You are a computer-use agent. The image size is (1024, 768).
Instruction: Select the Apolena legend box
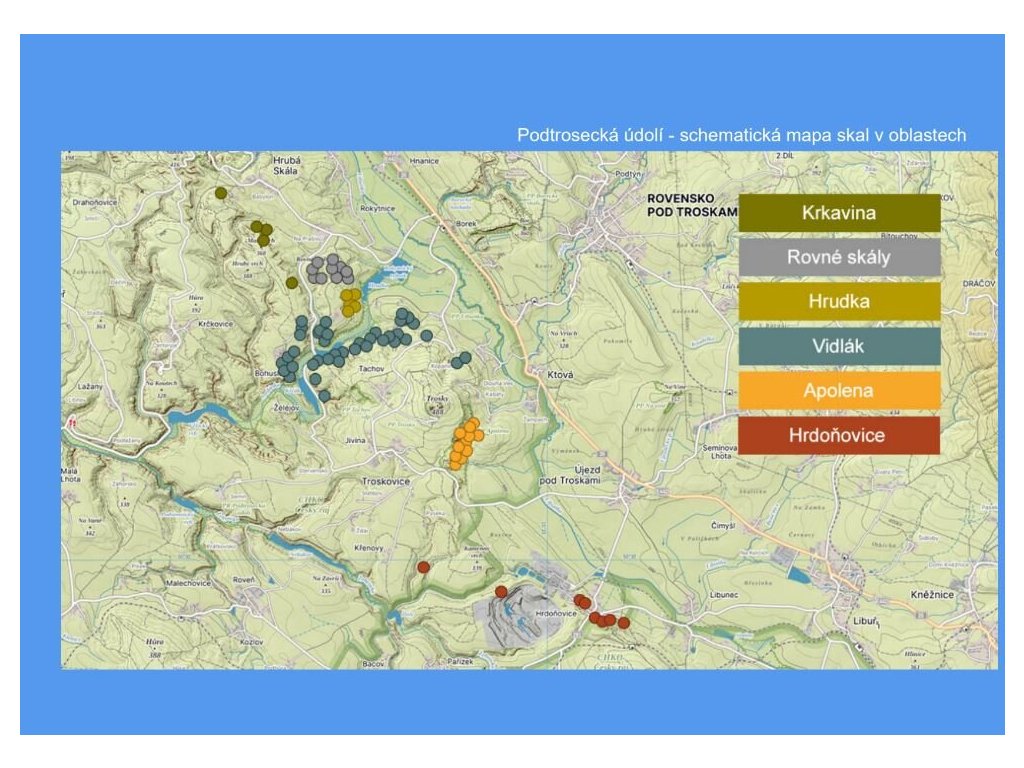tap(839, 391)
